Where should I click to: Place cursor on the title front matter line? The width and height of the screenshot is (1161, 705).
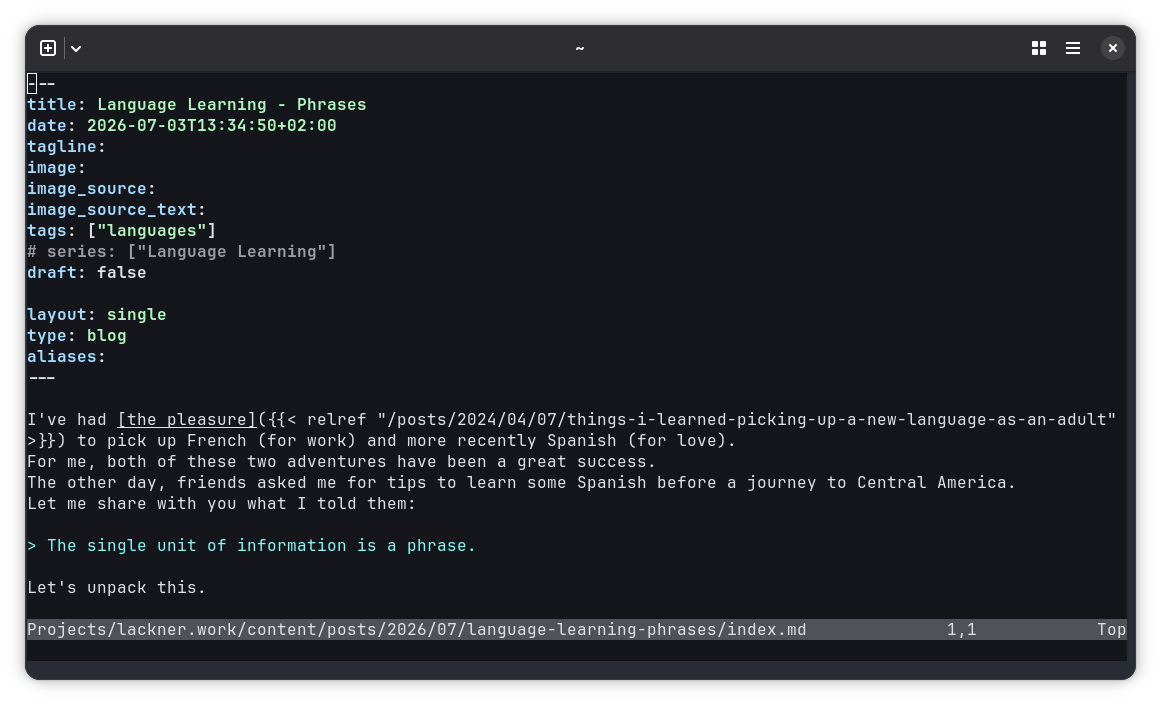pos(197,104)
